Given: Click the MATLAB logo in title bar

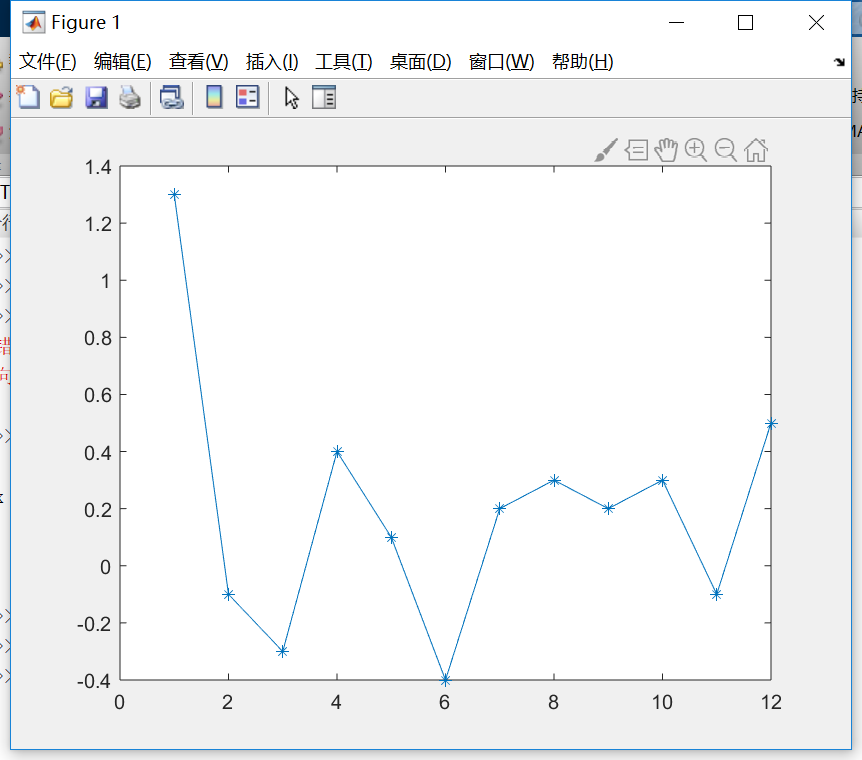Looking at the screenshot, I should (x=34, y=23).
